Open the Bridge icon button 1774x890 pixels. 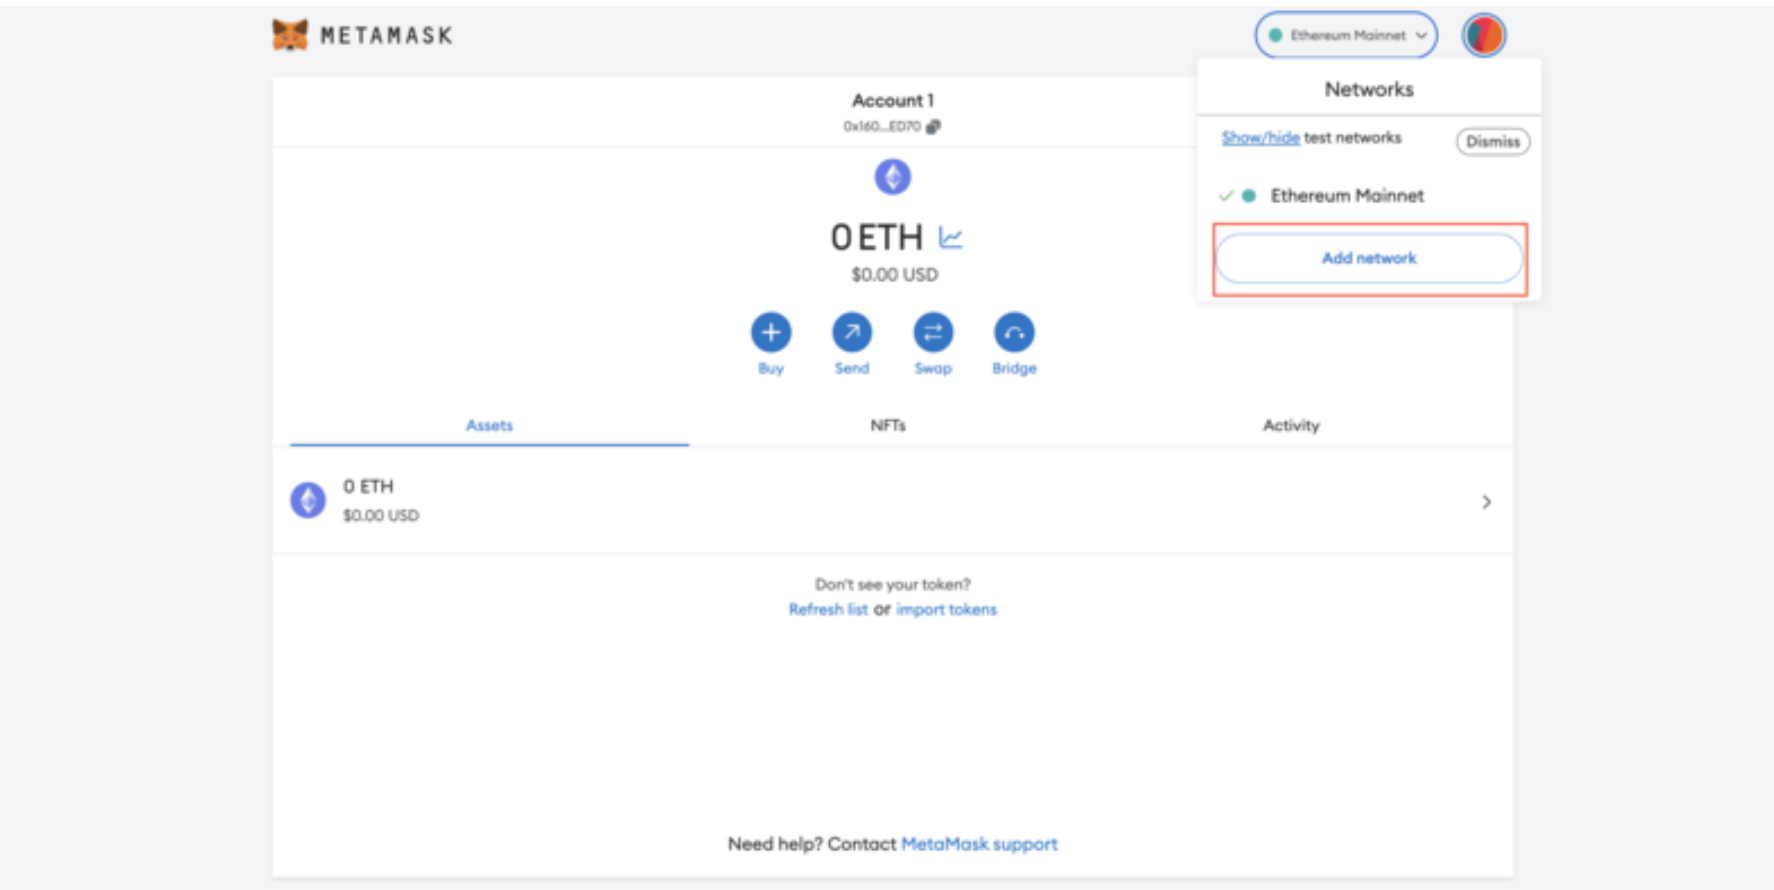[1014, 333]
